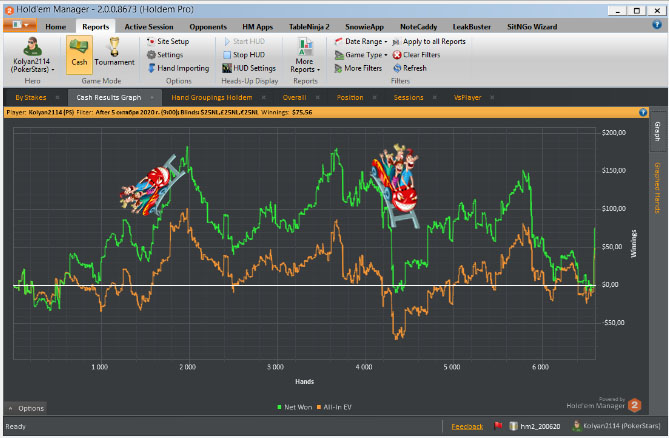Open SitNGo Wizard tab
This screenshot has width=669, height=438.
pyautogui.click(x=532, y=26)
